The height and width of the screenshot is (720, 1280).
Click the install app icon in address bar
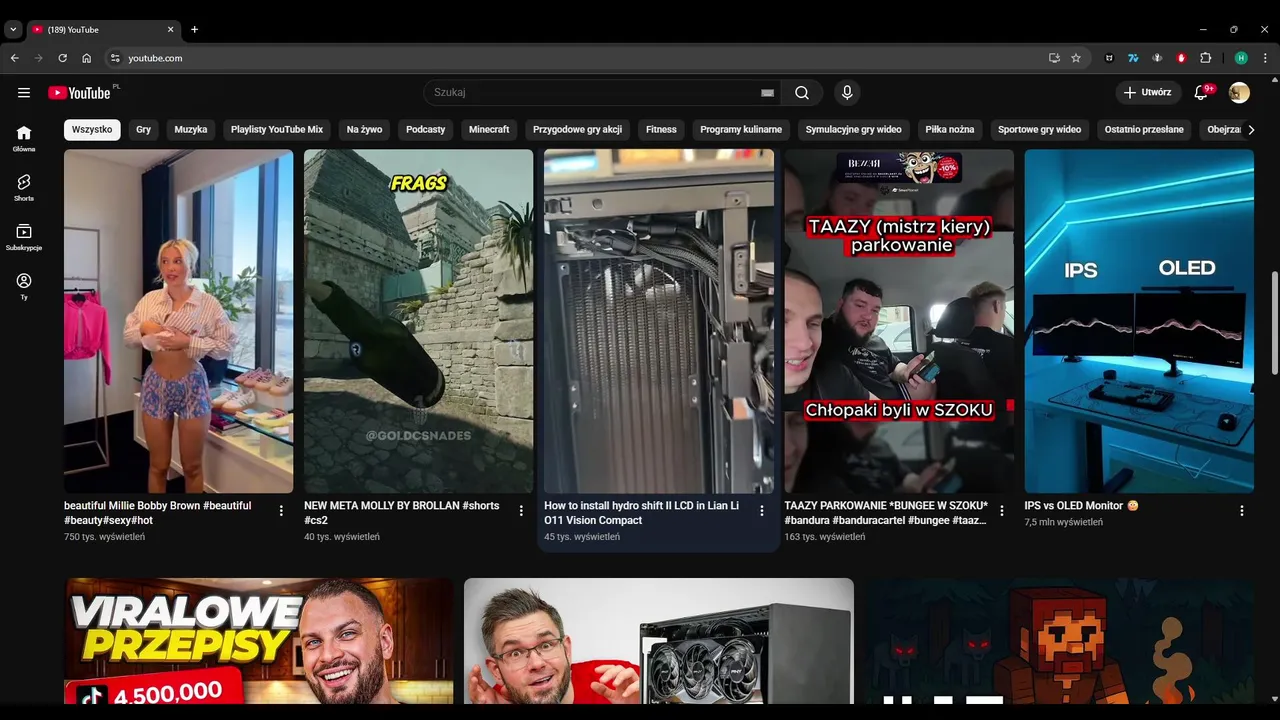pos(1054,58)
